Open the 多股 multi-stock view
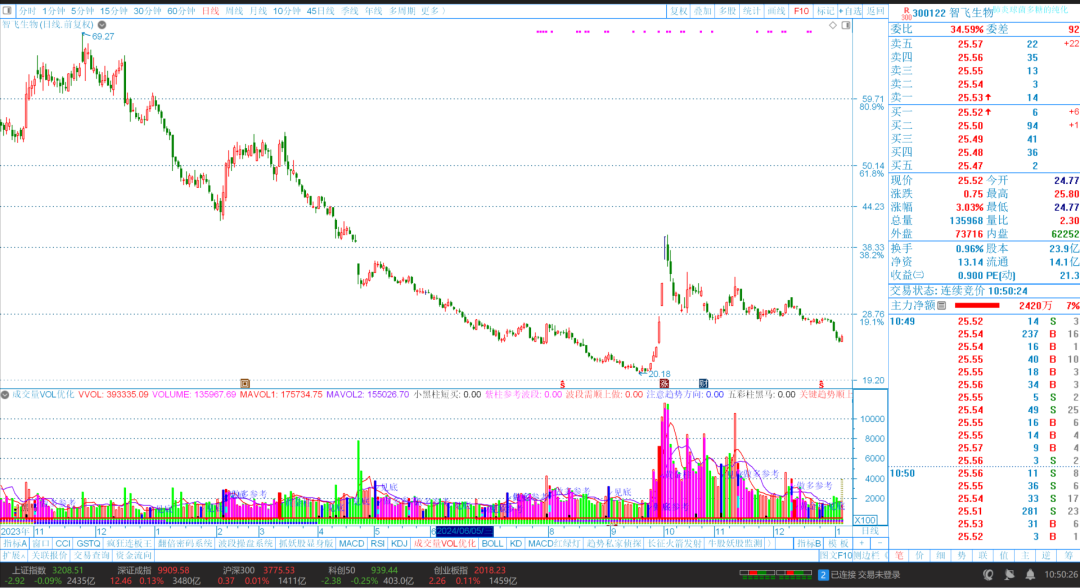 point(727,11)
